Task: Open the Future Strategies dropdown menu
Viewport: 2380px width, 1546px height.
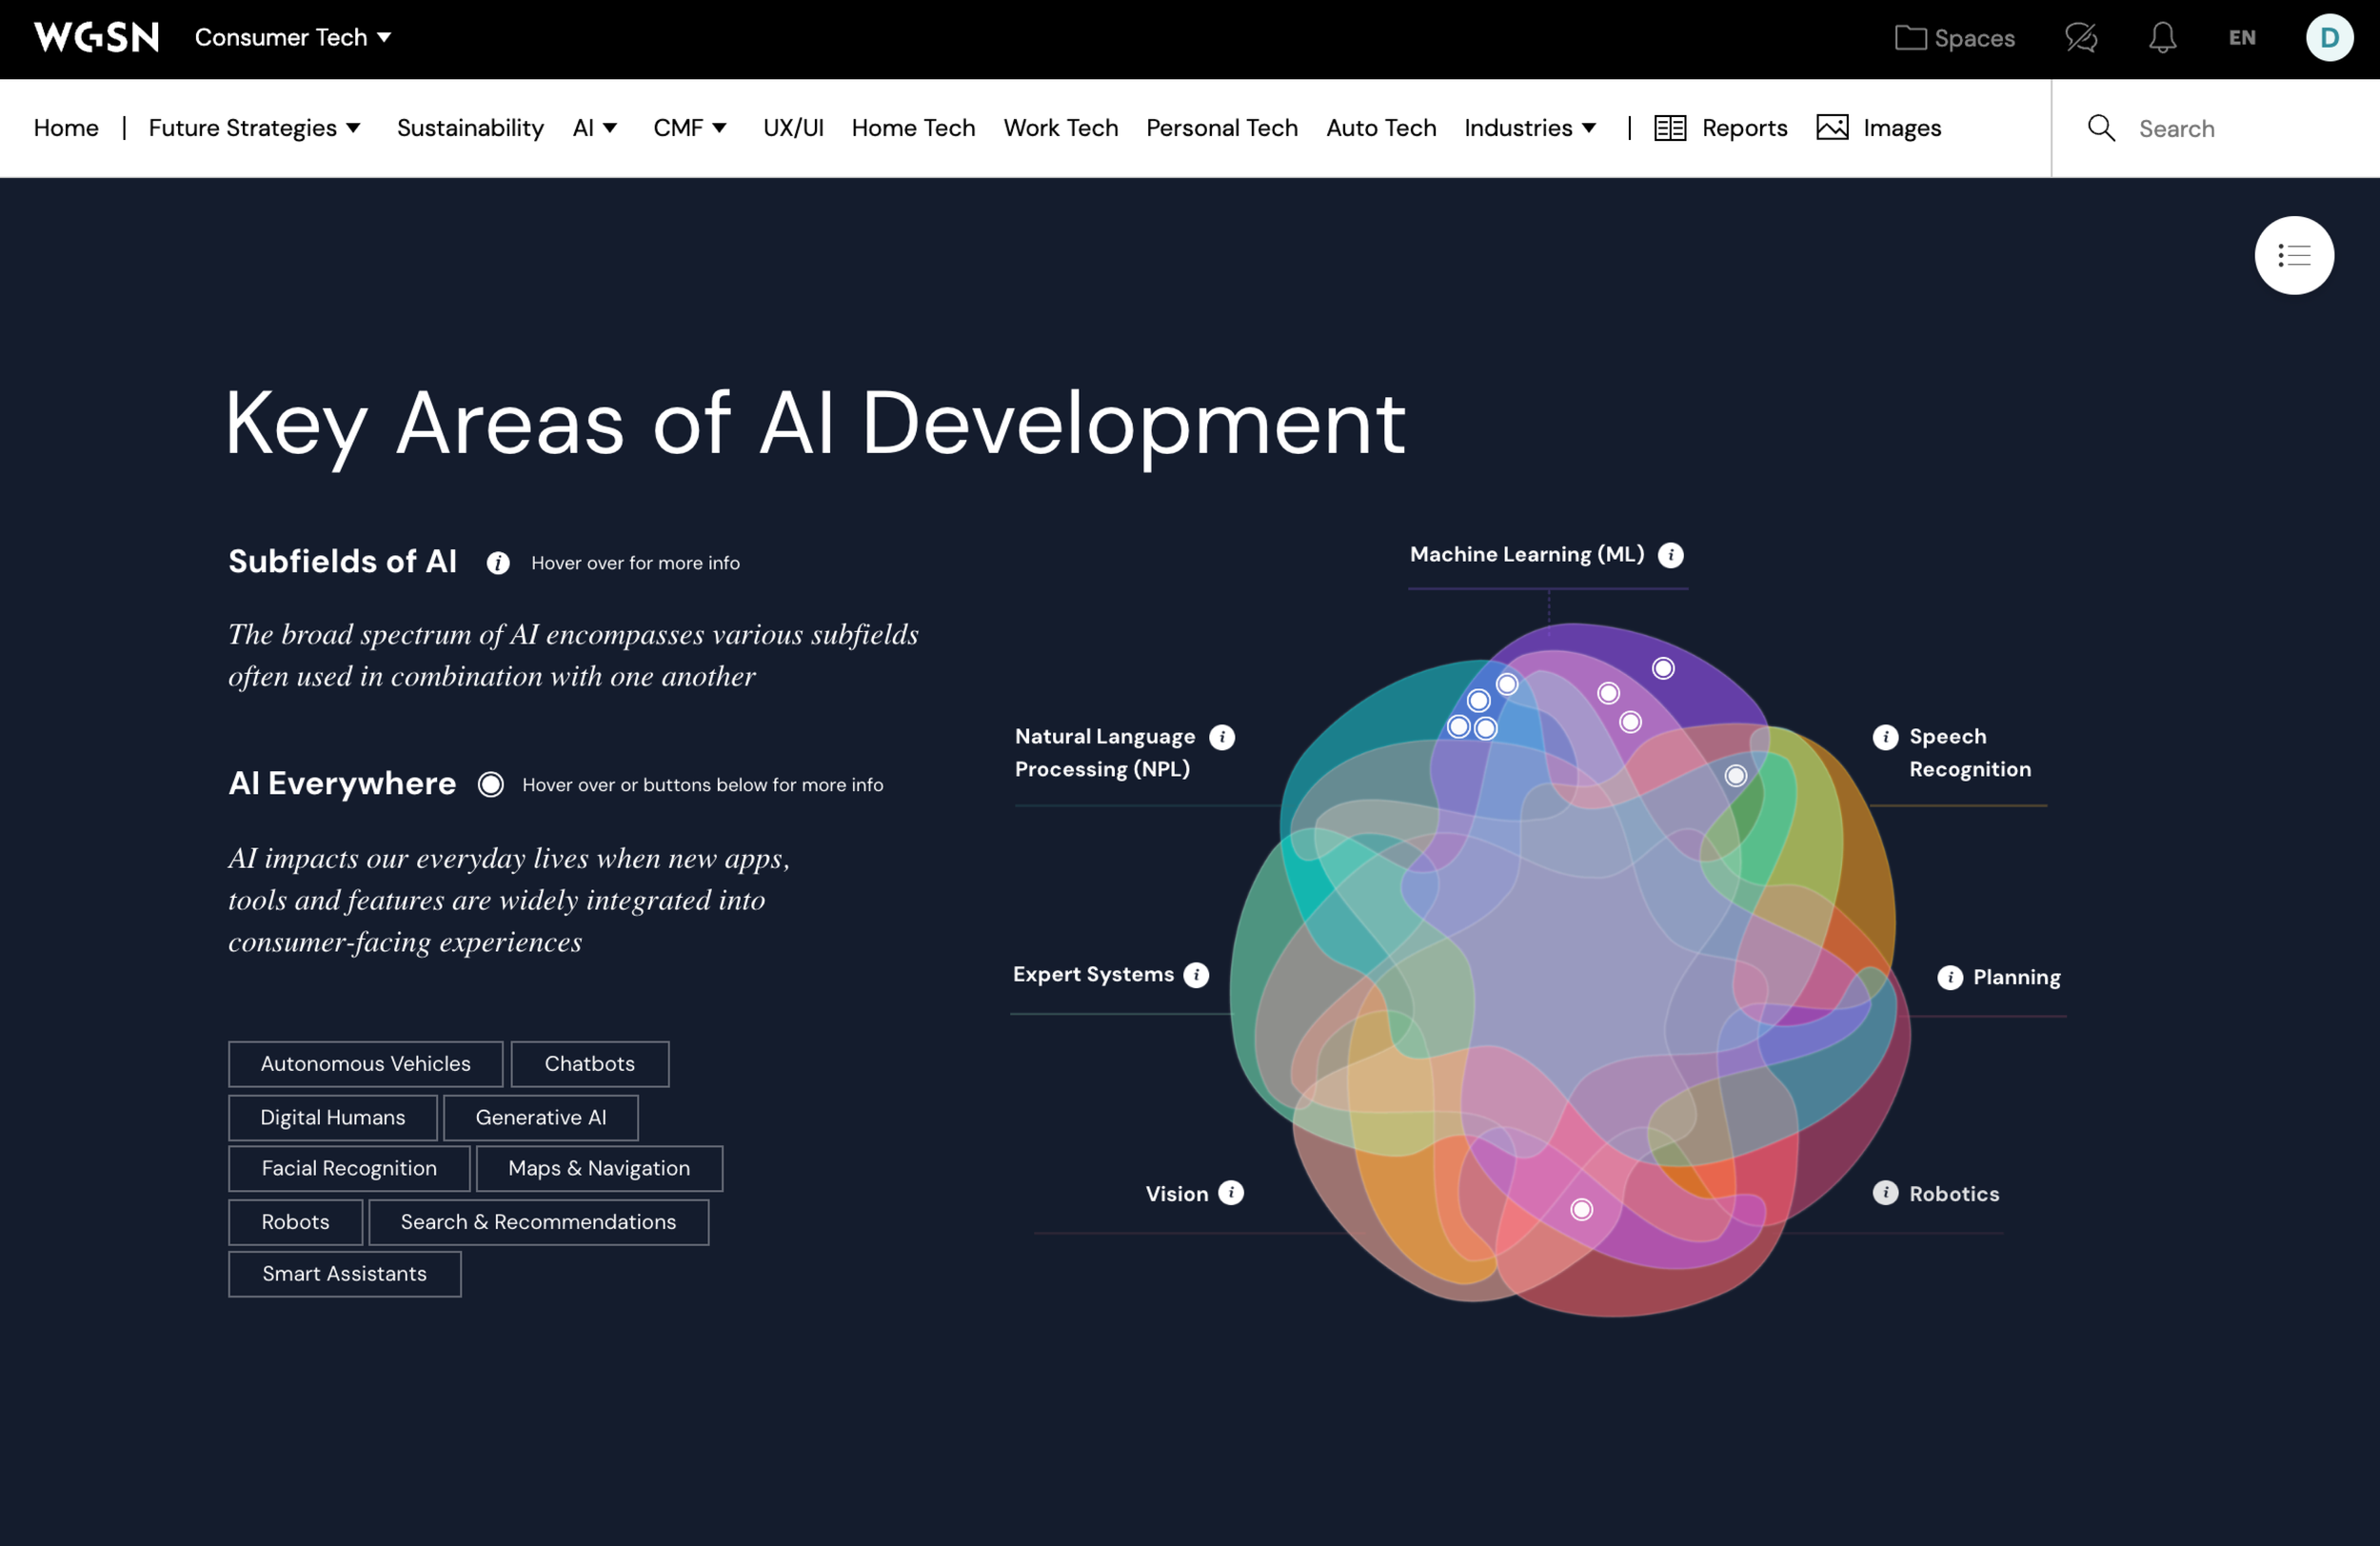Action: (254, 128)
